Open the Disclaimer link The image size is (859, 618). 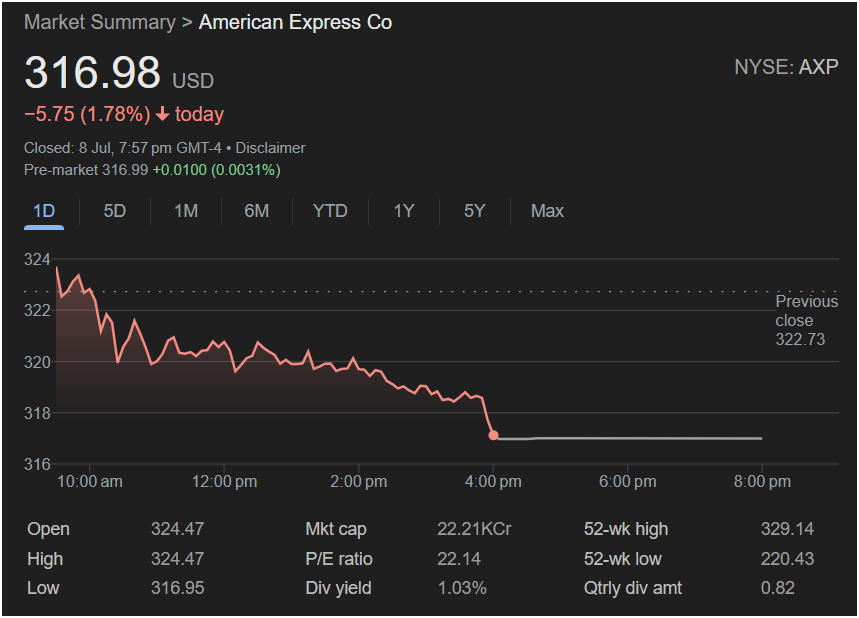[x=270, y=148]
